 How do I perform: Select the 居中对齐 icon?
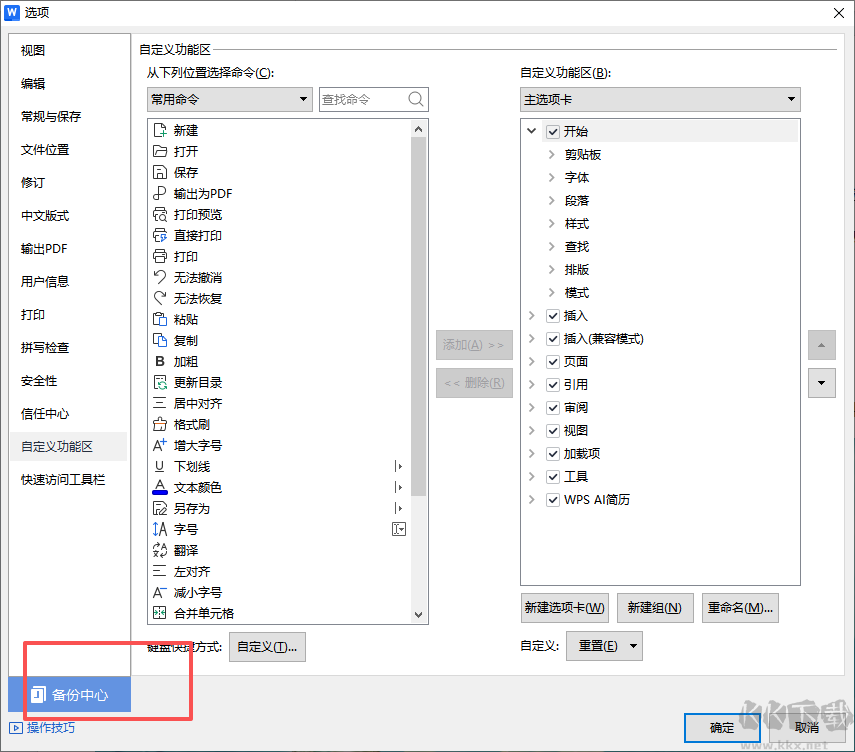point(160,403)
